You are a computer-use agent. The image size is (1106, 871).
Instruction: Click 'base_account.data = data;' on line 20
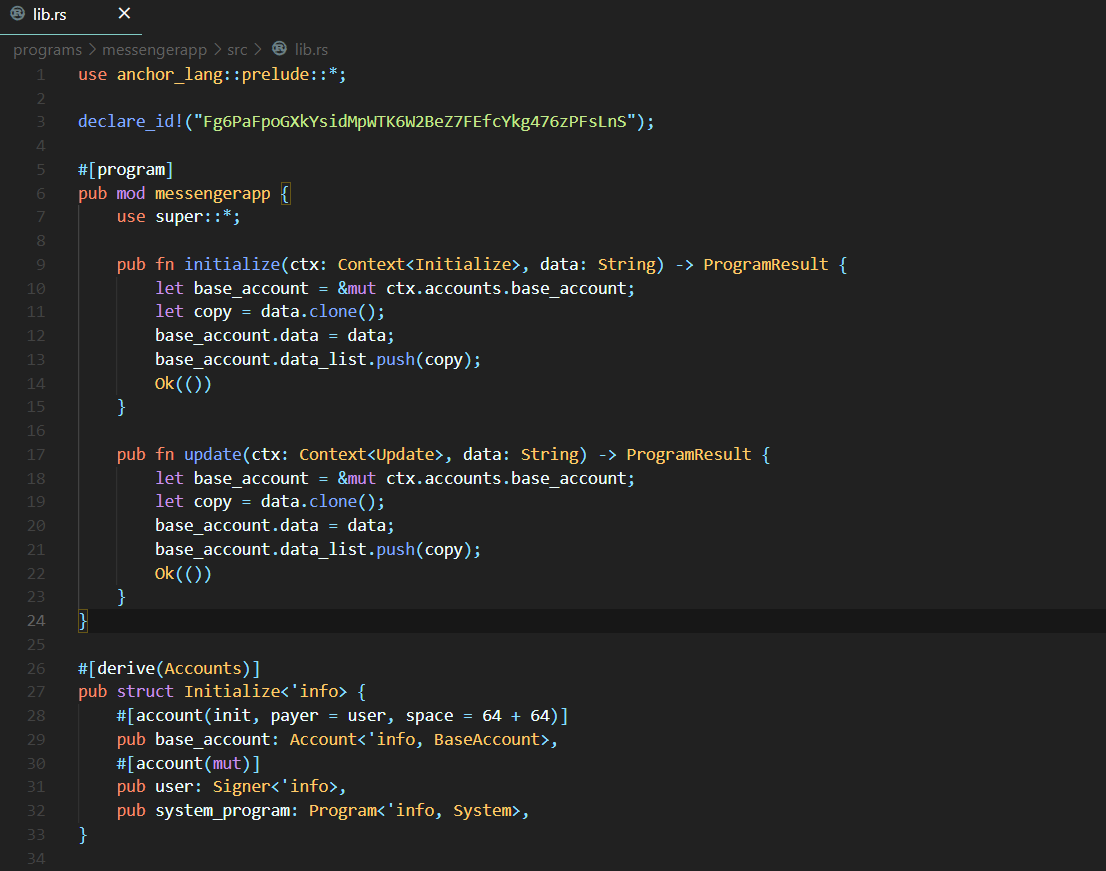[275, 525]
